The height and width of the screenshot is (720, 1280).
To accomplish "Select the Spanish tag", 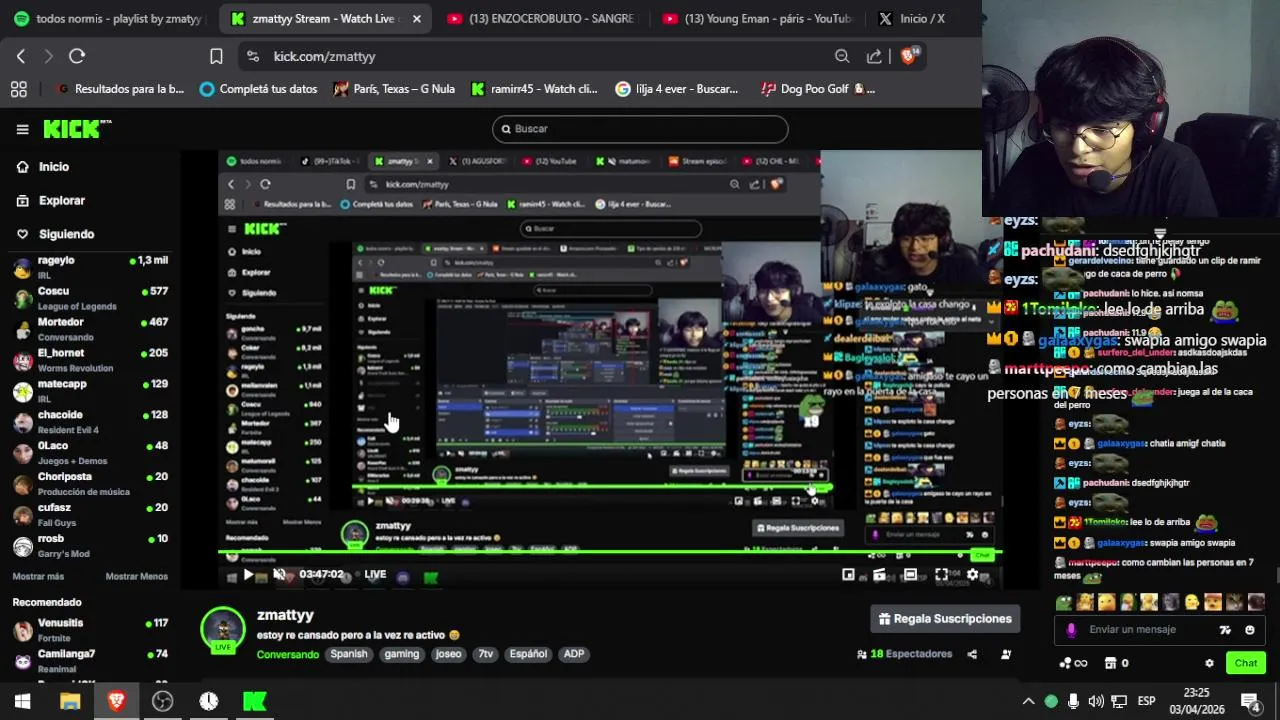I will pos(349,654).
